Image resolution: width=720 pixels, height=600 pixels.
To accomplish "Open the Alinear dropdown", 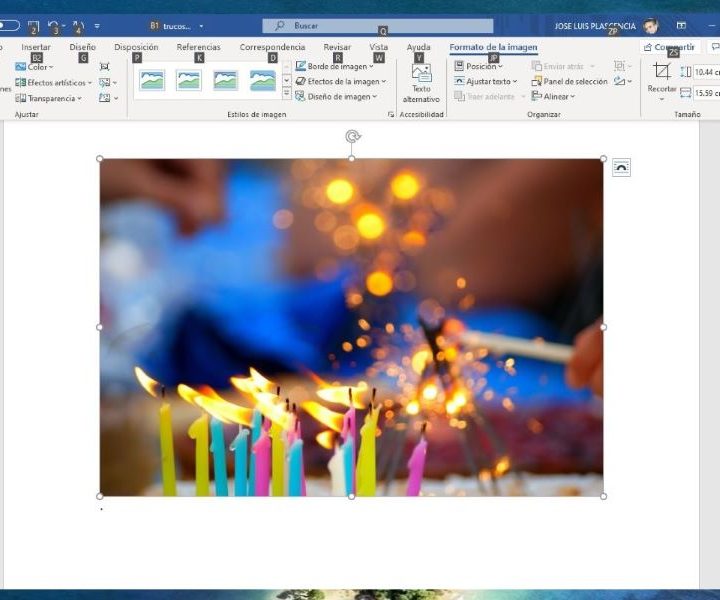I will (553, 96).
